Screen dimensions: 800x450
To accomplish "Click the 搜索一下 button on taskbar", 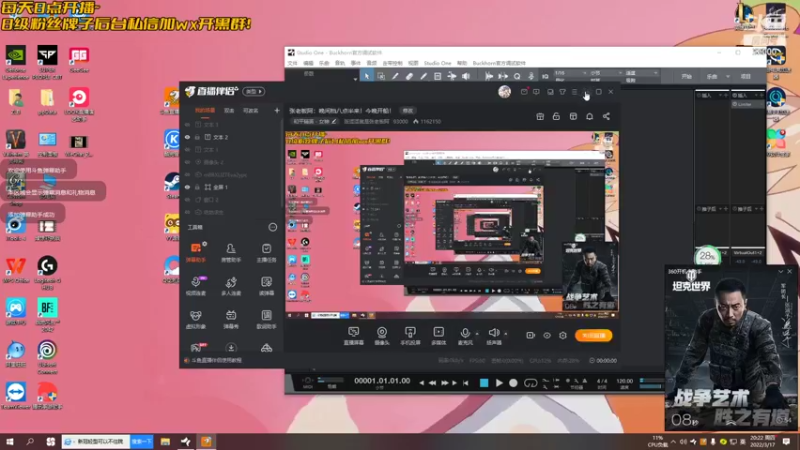I will (141, 441).
